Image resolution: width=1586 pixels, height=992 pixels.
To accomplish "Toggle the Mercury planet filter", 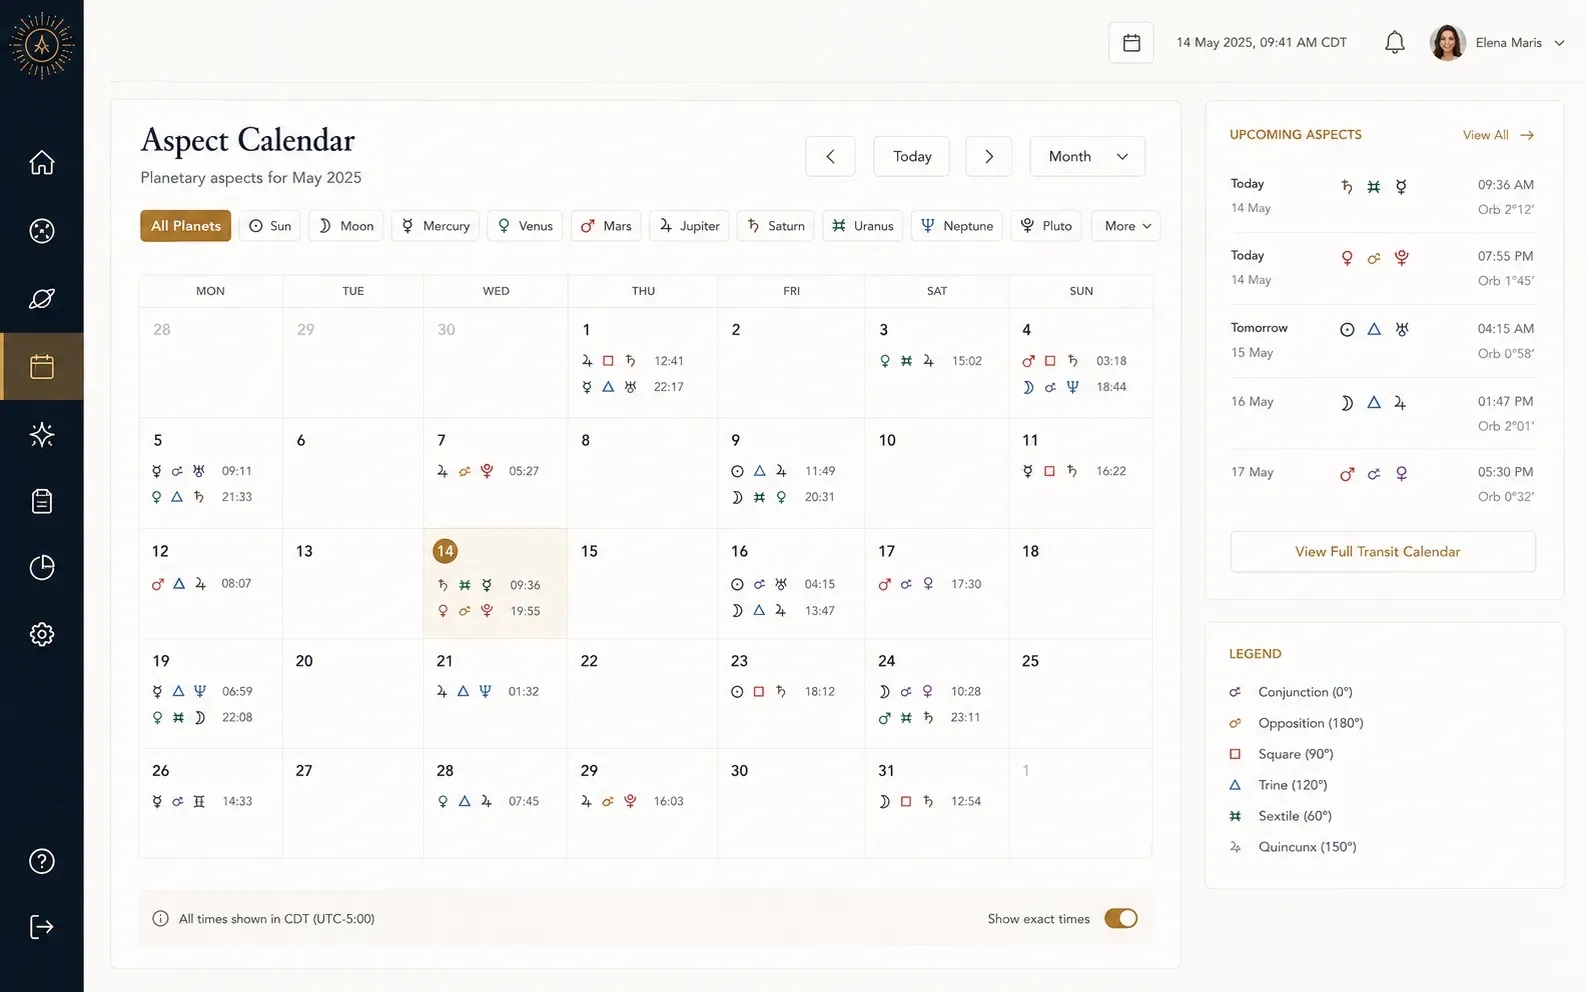I will (x=436, y=226).
